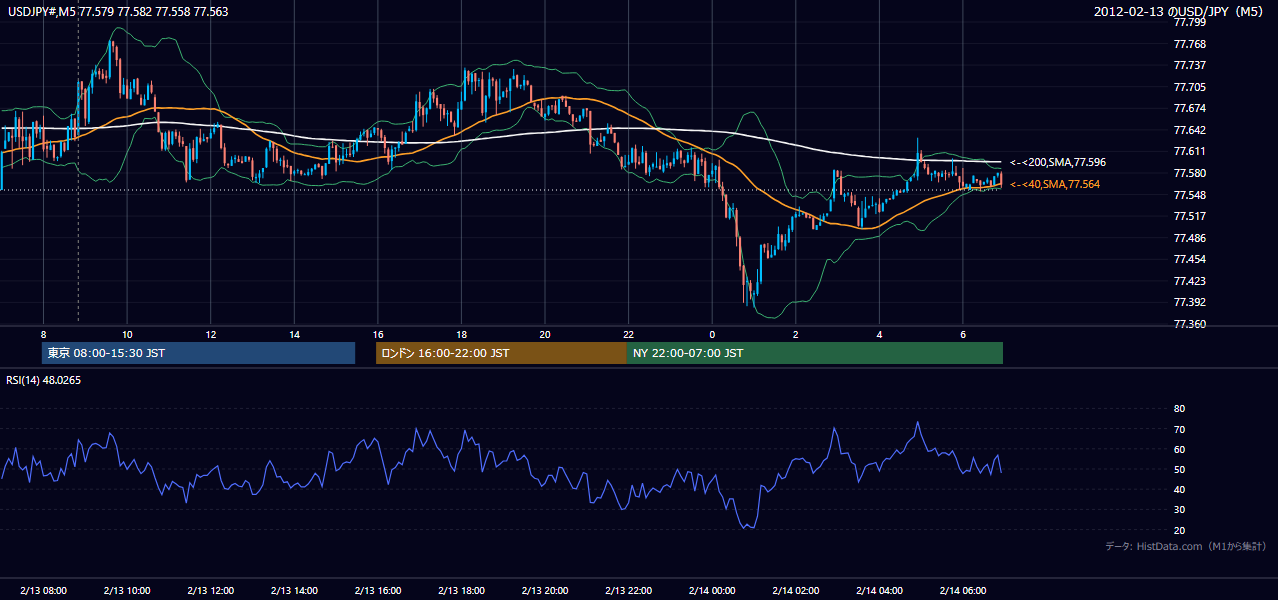Click RSI scale value 30
The height and width of the screenshot is (600, 1278).
click(1179, 510)
